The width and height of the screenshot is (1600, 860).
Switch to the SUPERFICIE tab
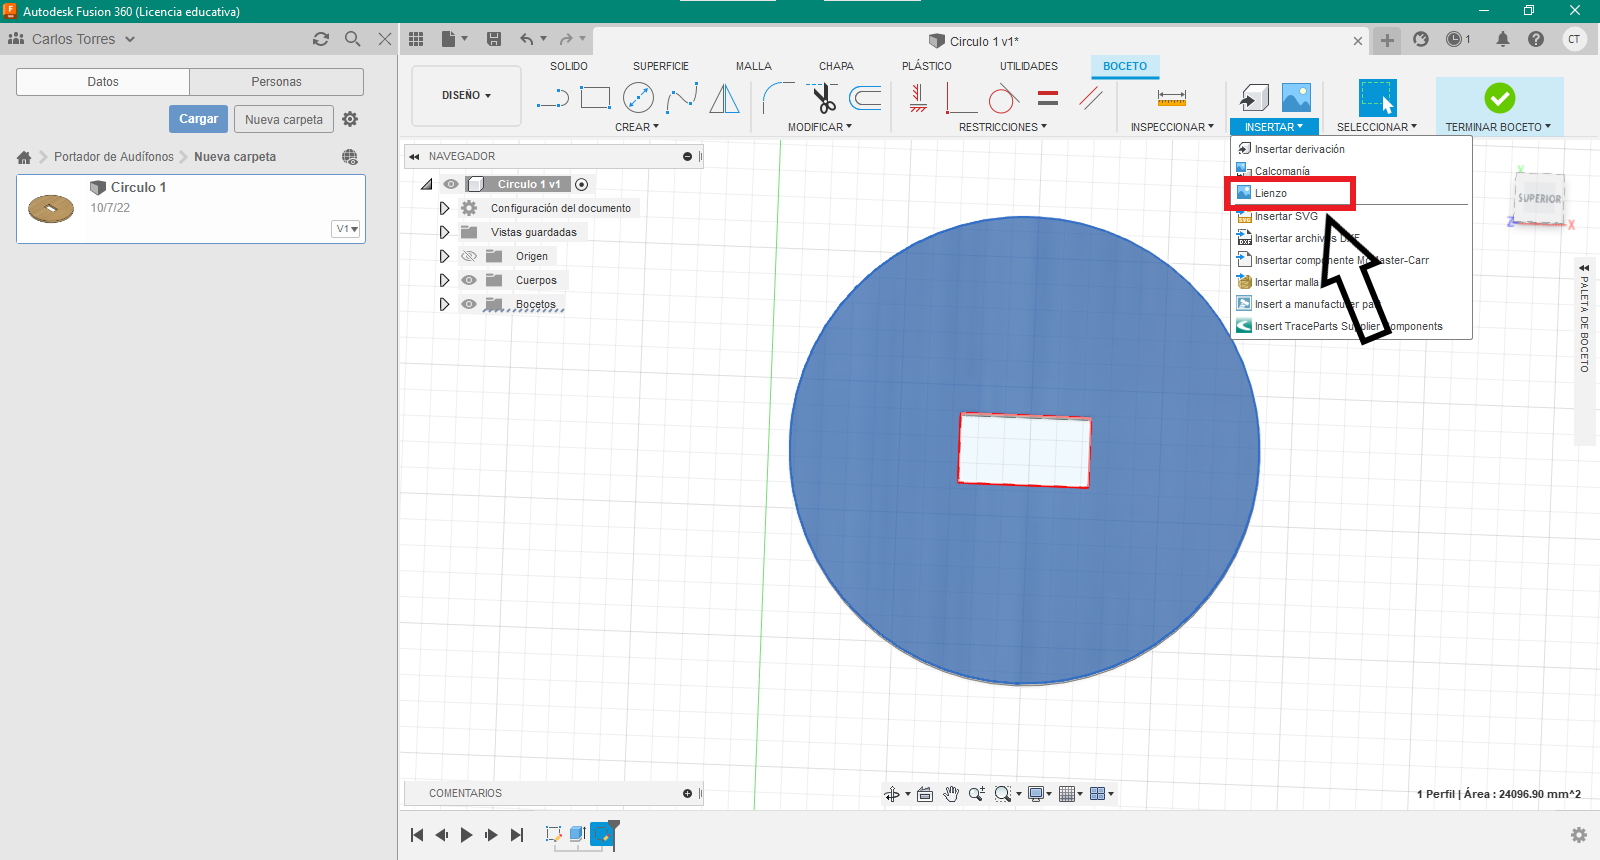point(660,66)
